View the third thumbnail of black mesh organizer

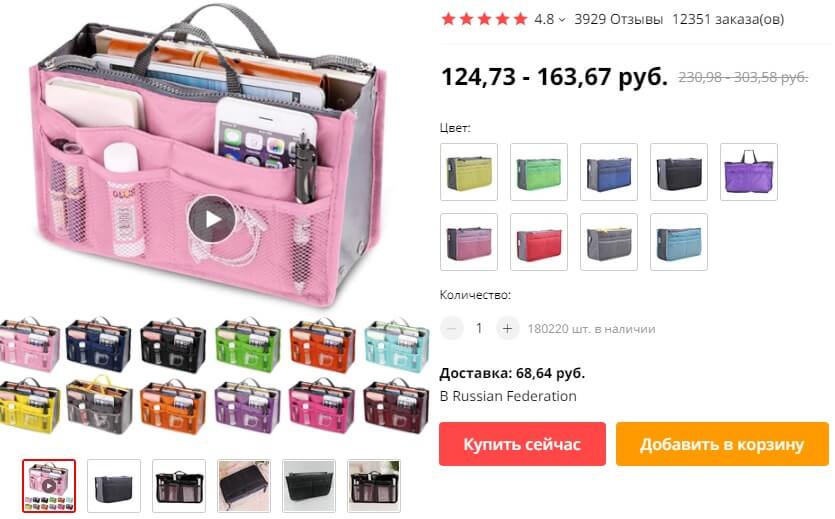click(179, 485)
